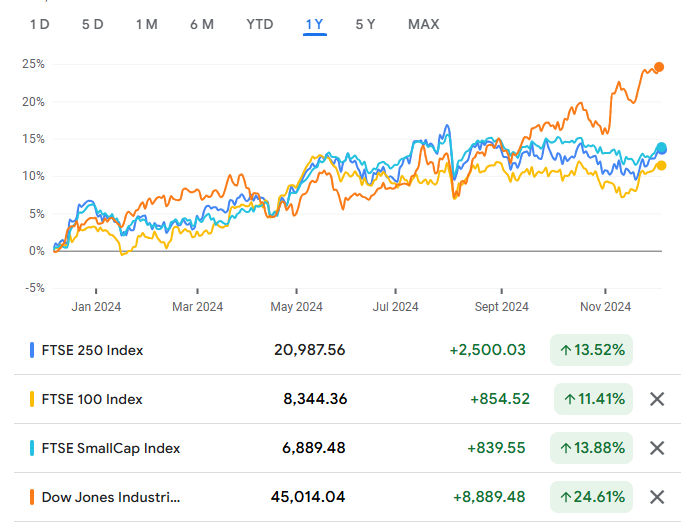
Task: Click the 11.41% change badge
Action: click(x=593, y=399)
